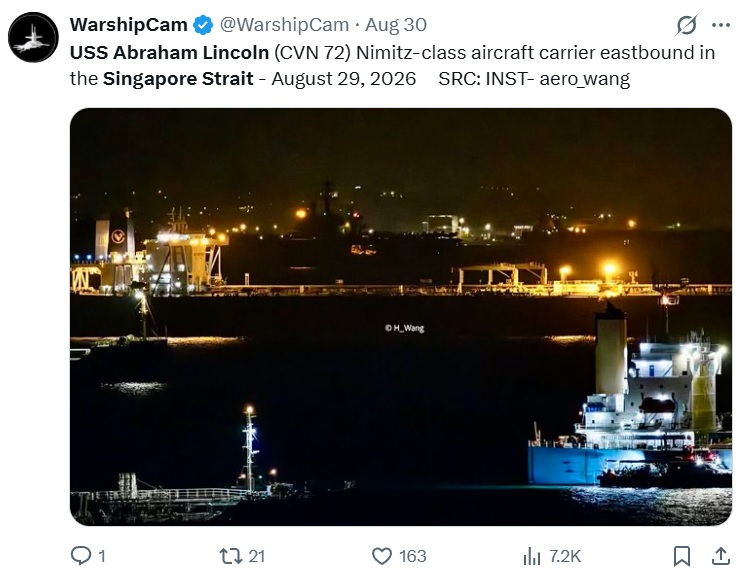This screenshot has width=754, height=577.
Task: Click the reply count number 1
Action: click(102, 556)
